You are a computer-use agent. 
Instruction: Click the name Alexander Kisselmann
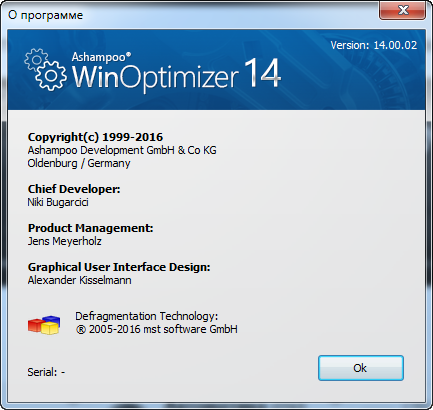point(80,280)
